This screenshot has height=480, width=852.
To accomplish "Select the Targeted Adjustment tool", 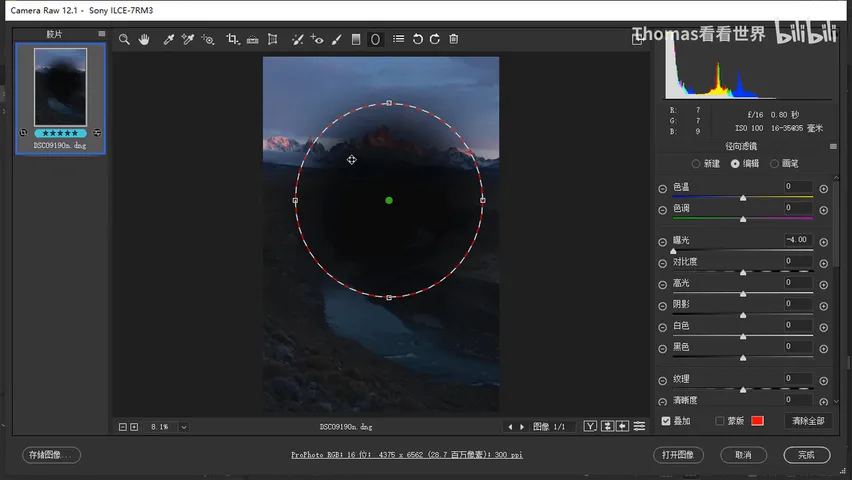I will pos(208,39).
